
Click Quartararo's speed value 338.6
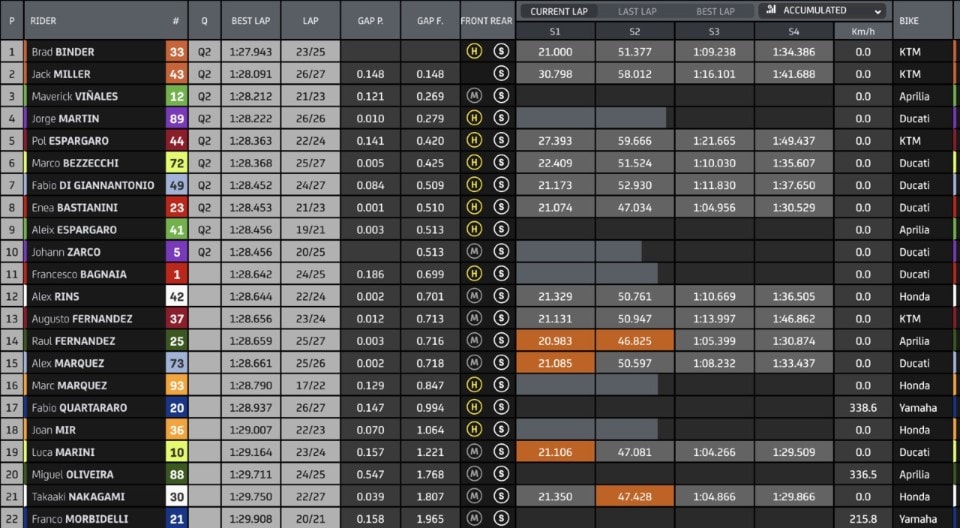click(x=863, y=407)
